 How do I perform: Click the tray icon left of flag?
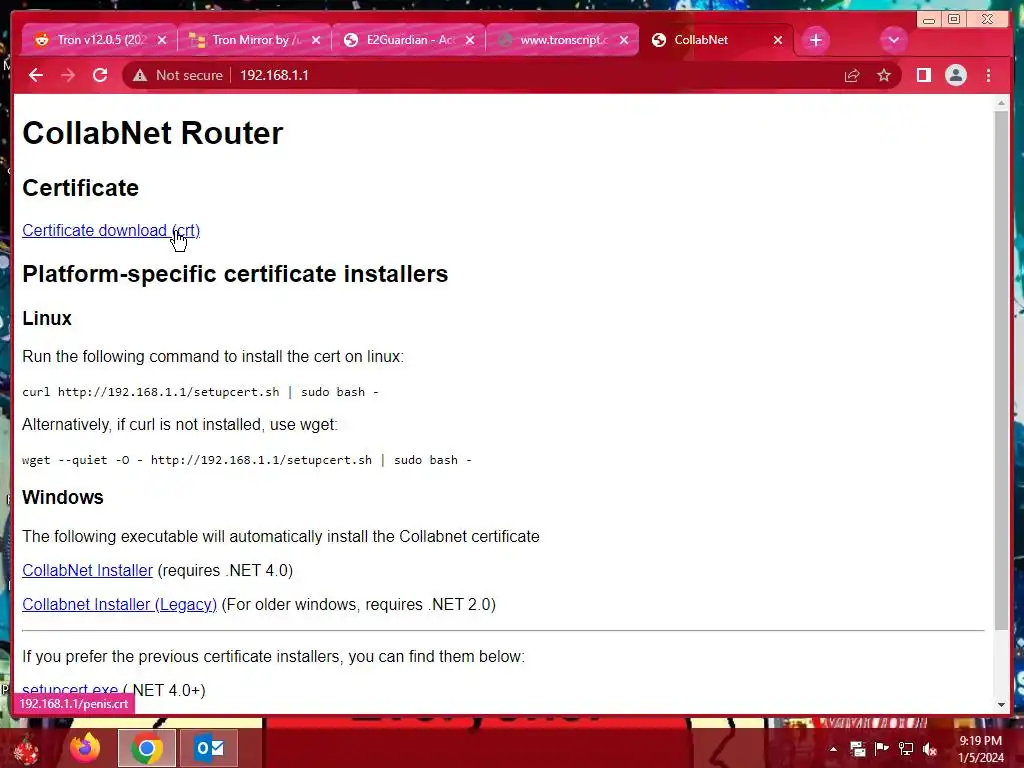point(857,749)
